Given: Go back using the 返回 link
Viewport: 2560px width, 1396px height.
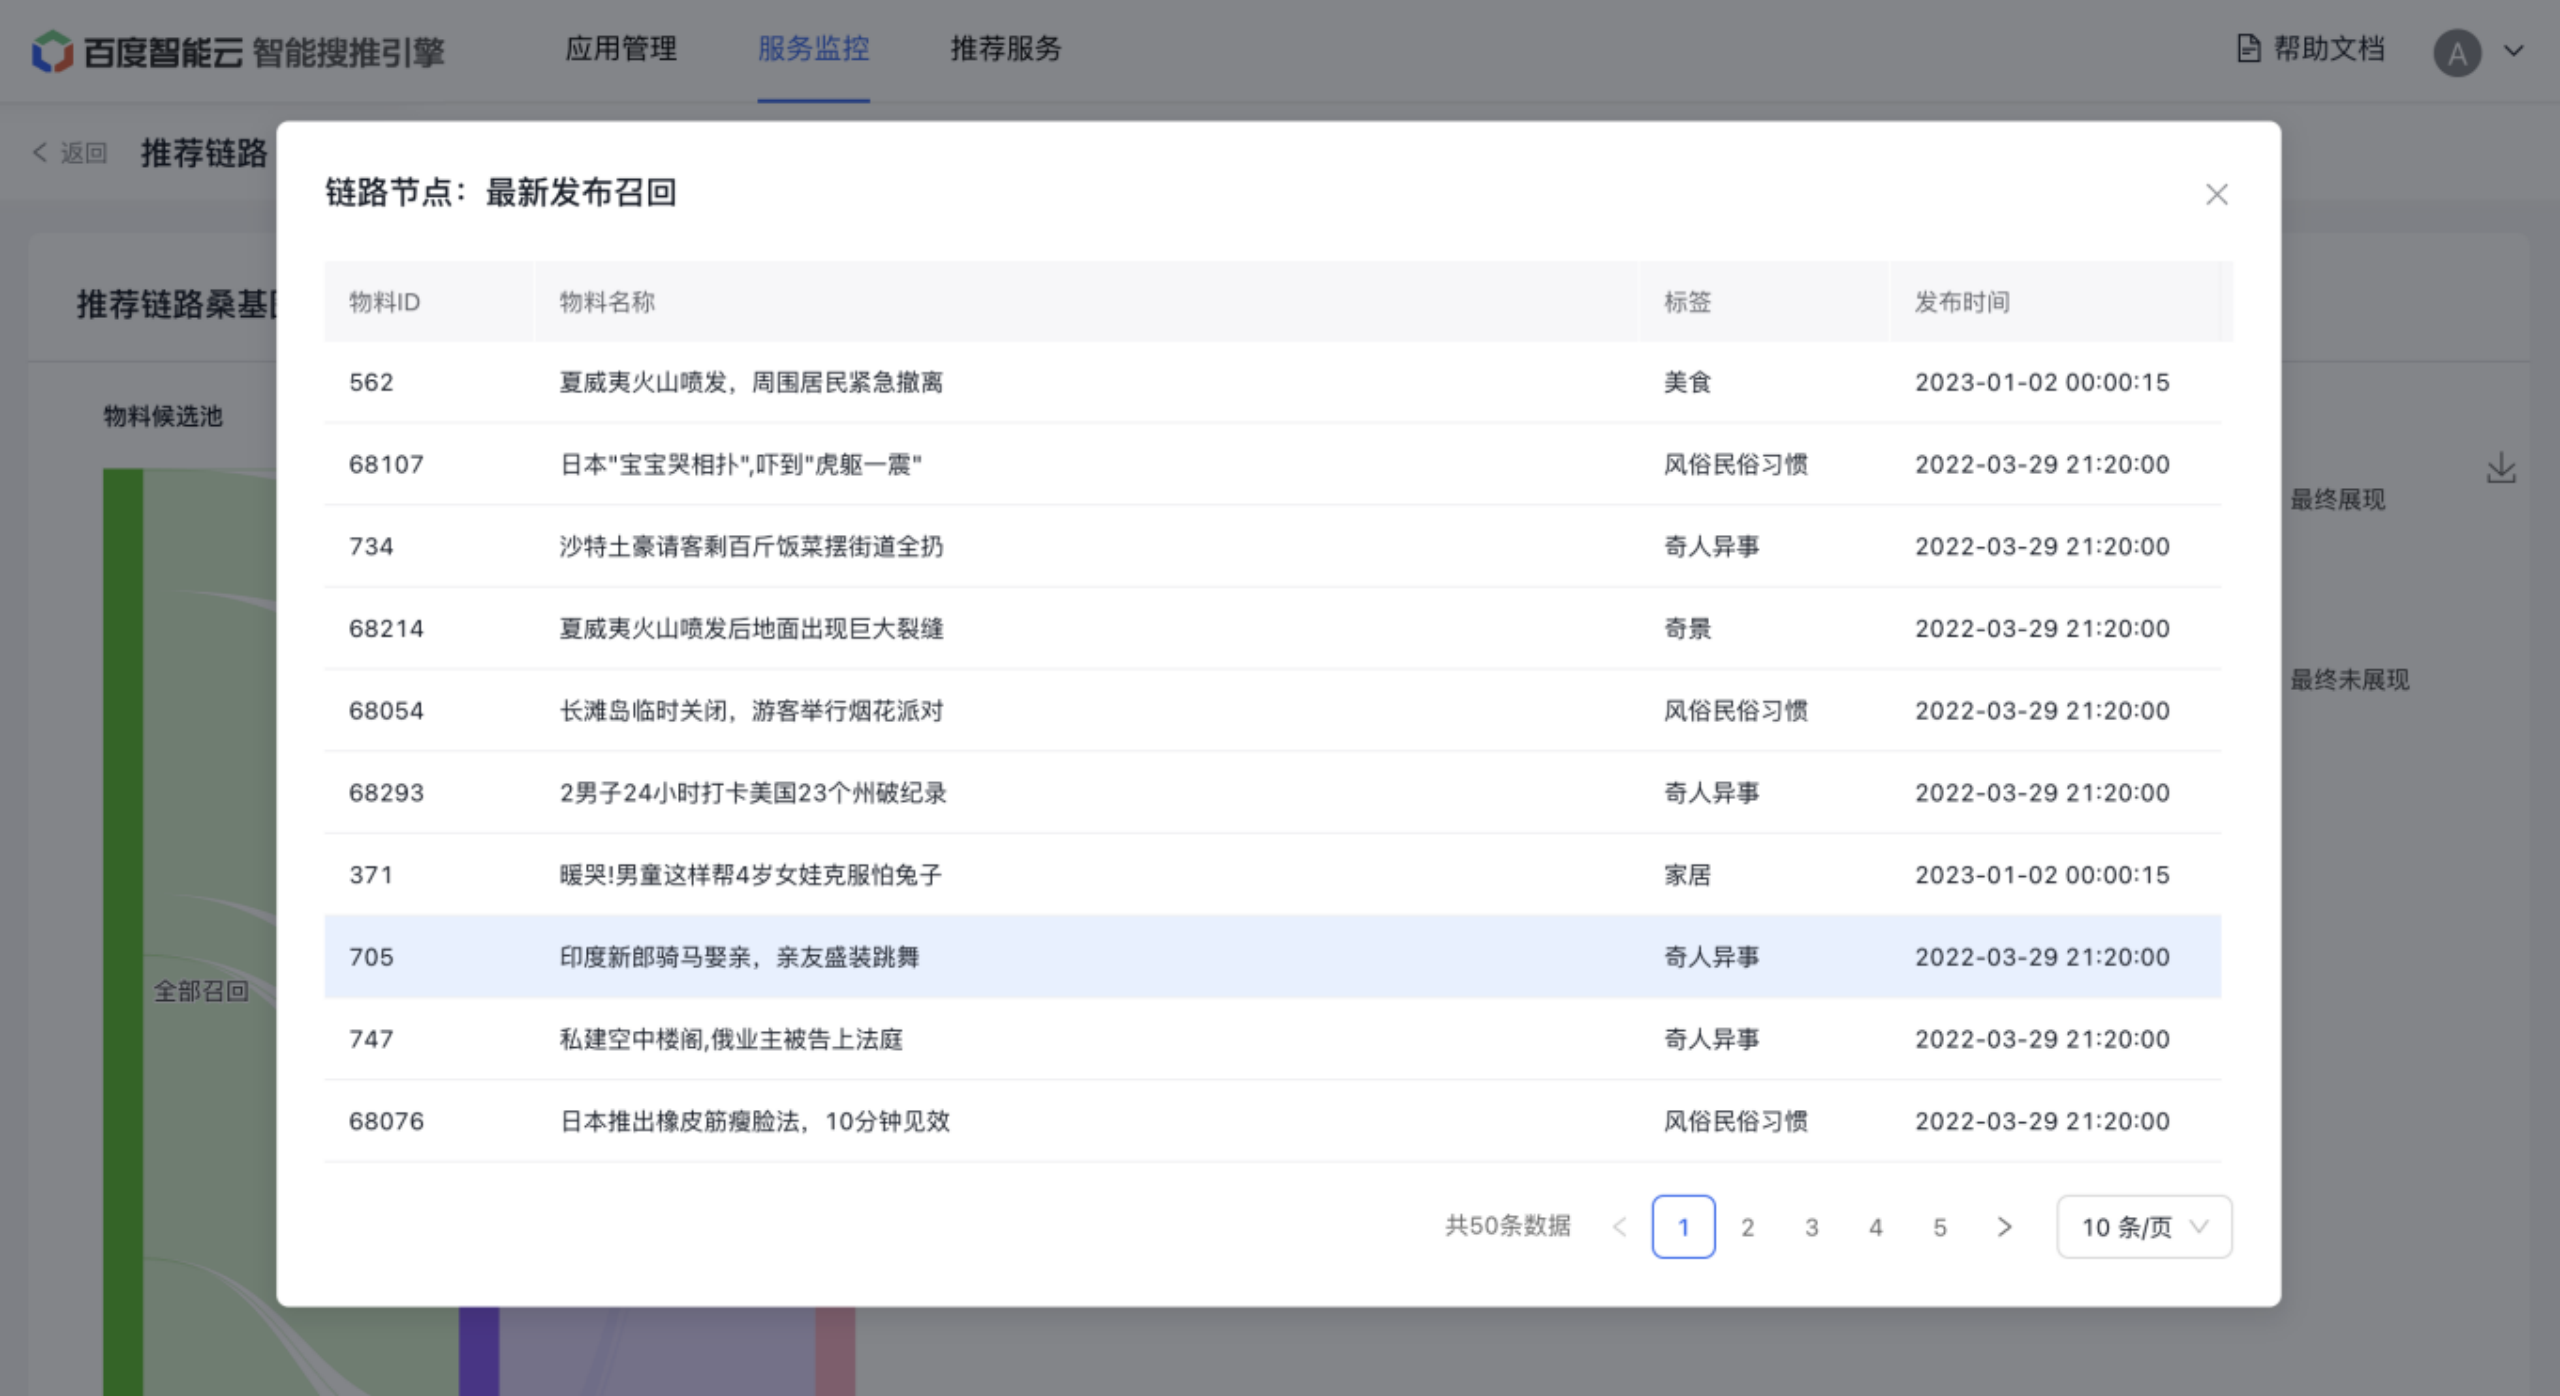Looking at the screenshot, I should click(x=70, y=153).
